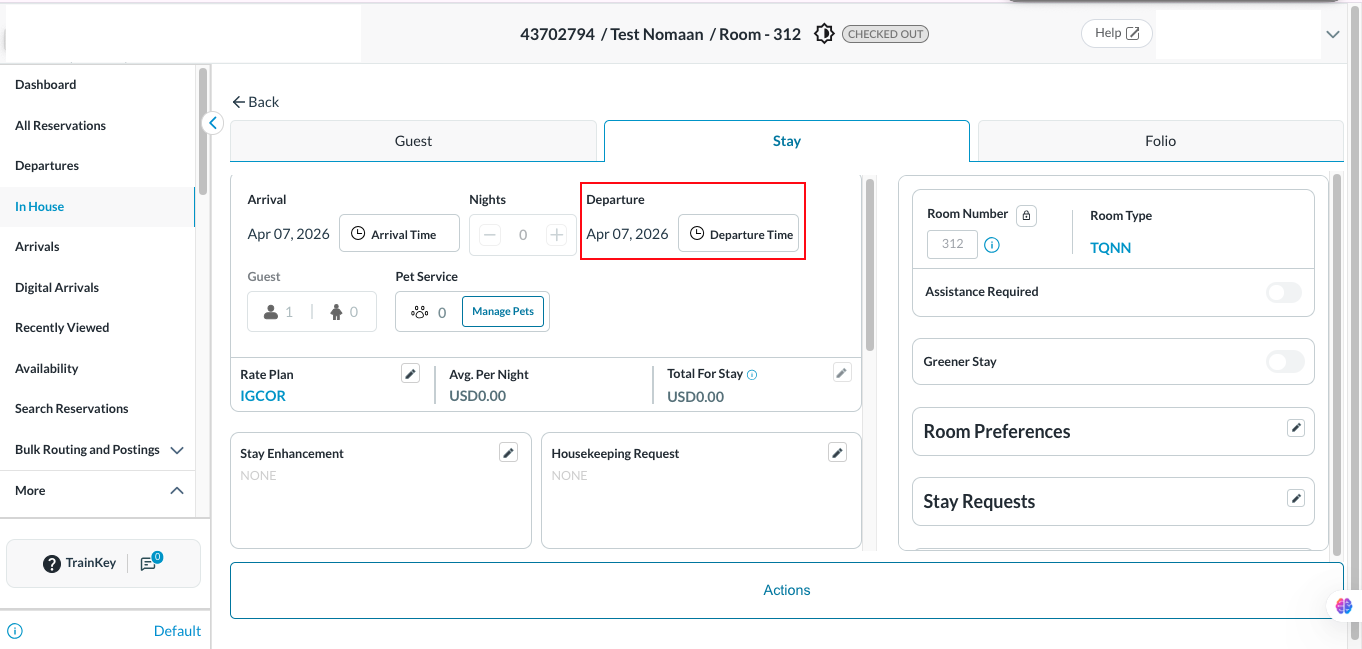Click the Room Preferences edit icon
The width and height of the screenshot is (1362, 649).
pos(1295,428)
